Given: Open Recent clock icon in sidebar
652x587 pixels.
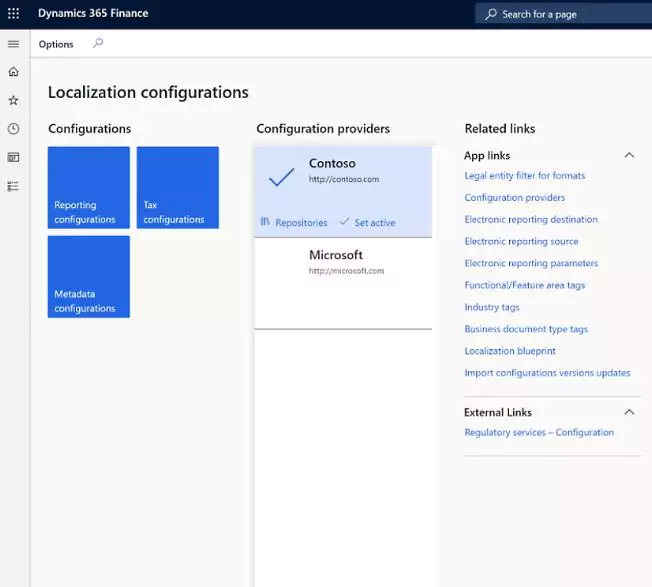Looking at the screenshot, I should click(13, 129).
